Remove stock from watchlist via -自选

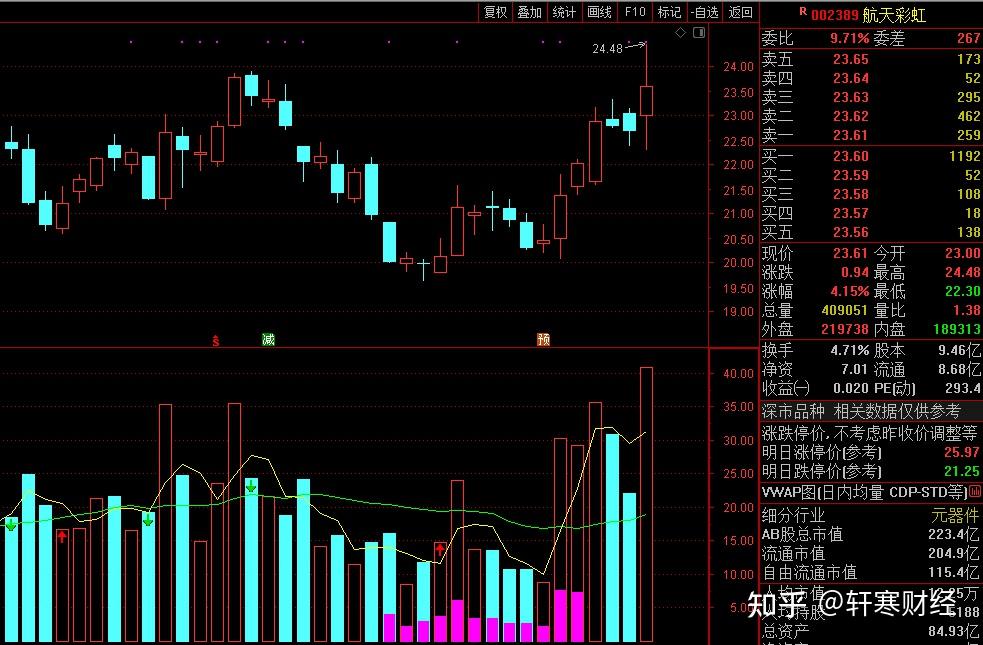point(705,12)
